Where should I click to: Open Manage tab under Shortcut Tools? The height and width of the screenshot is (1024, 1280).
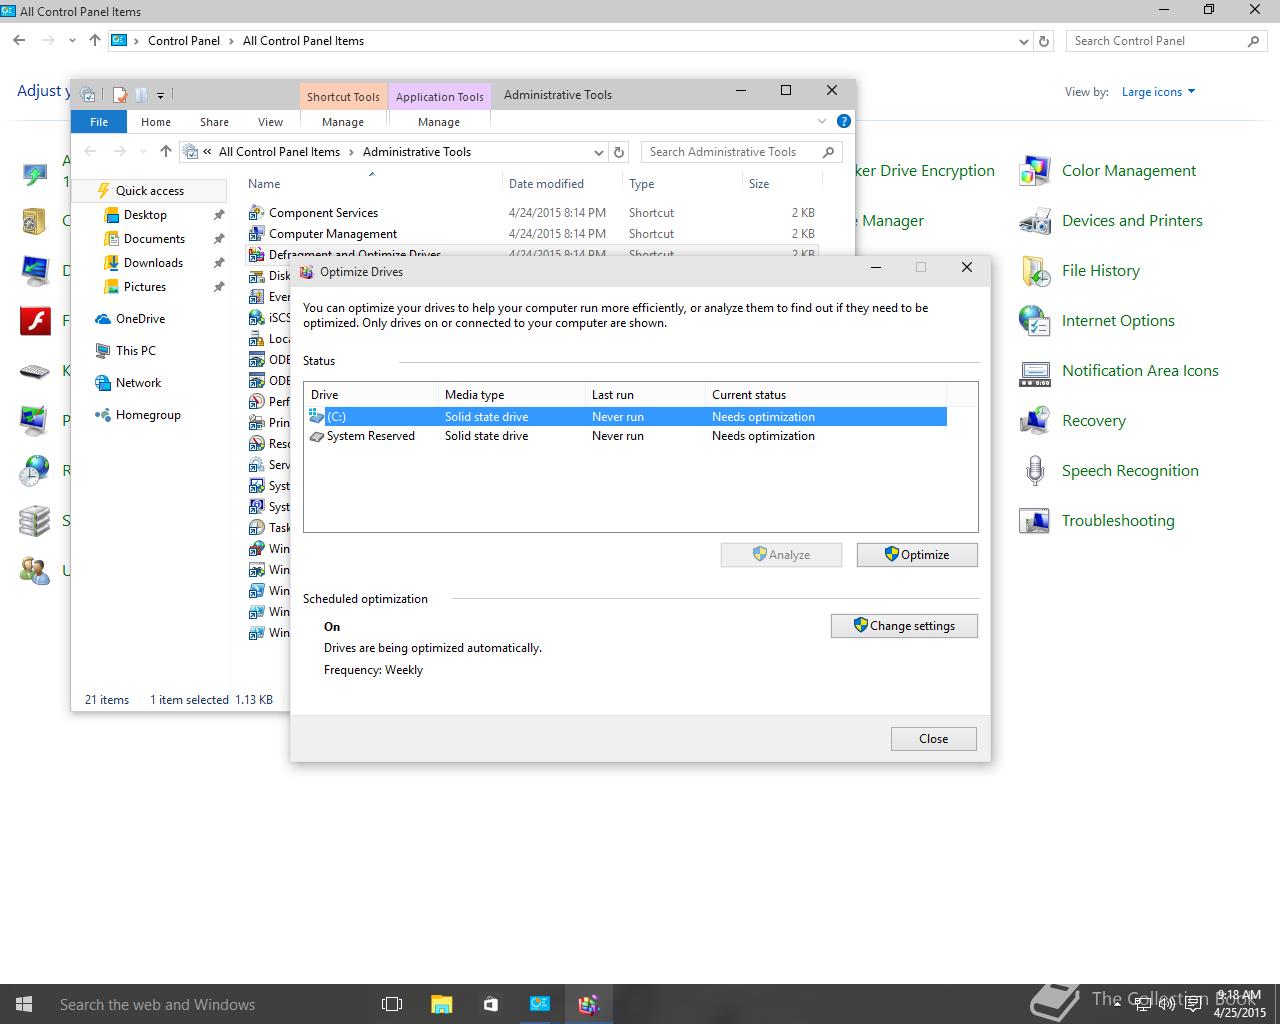point(343,122)
